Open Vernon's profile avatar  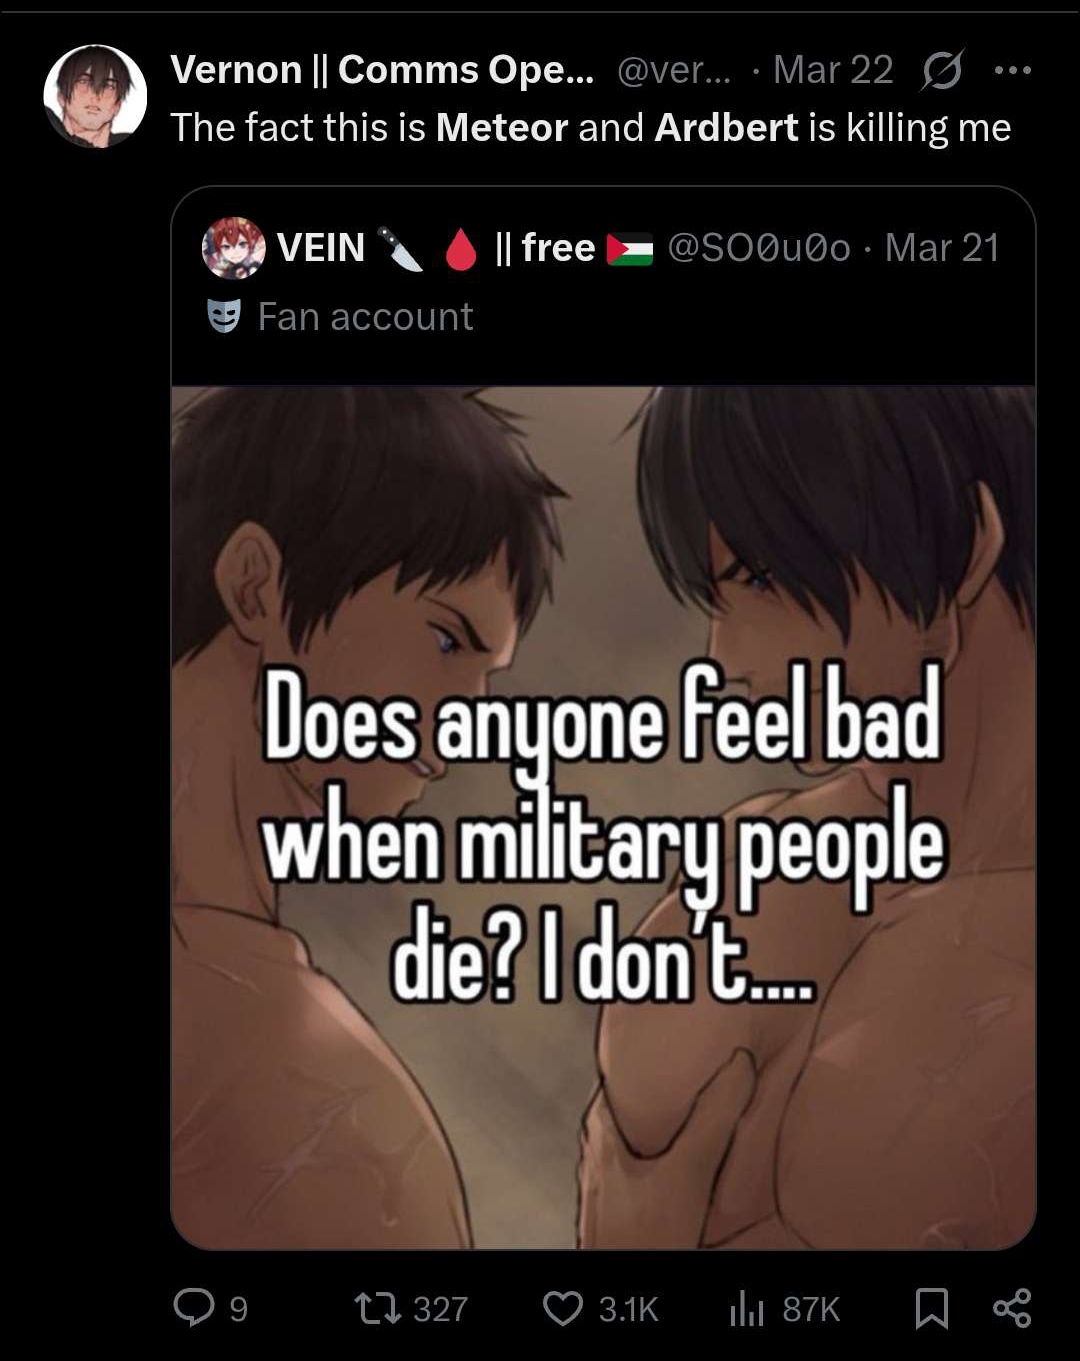click(96, 97)
